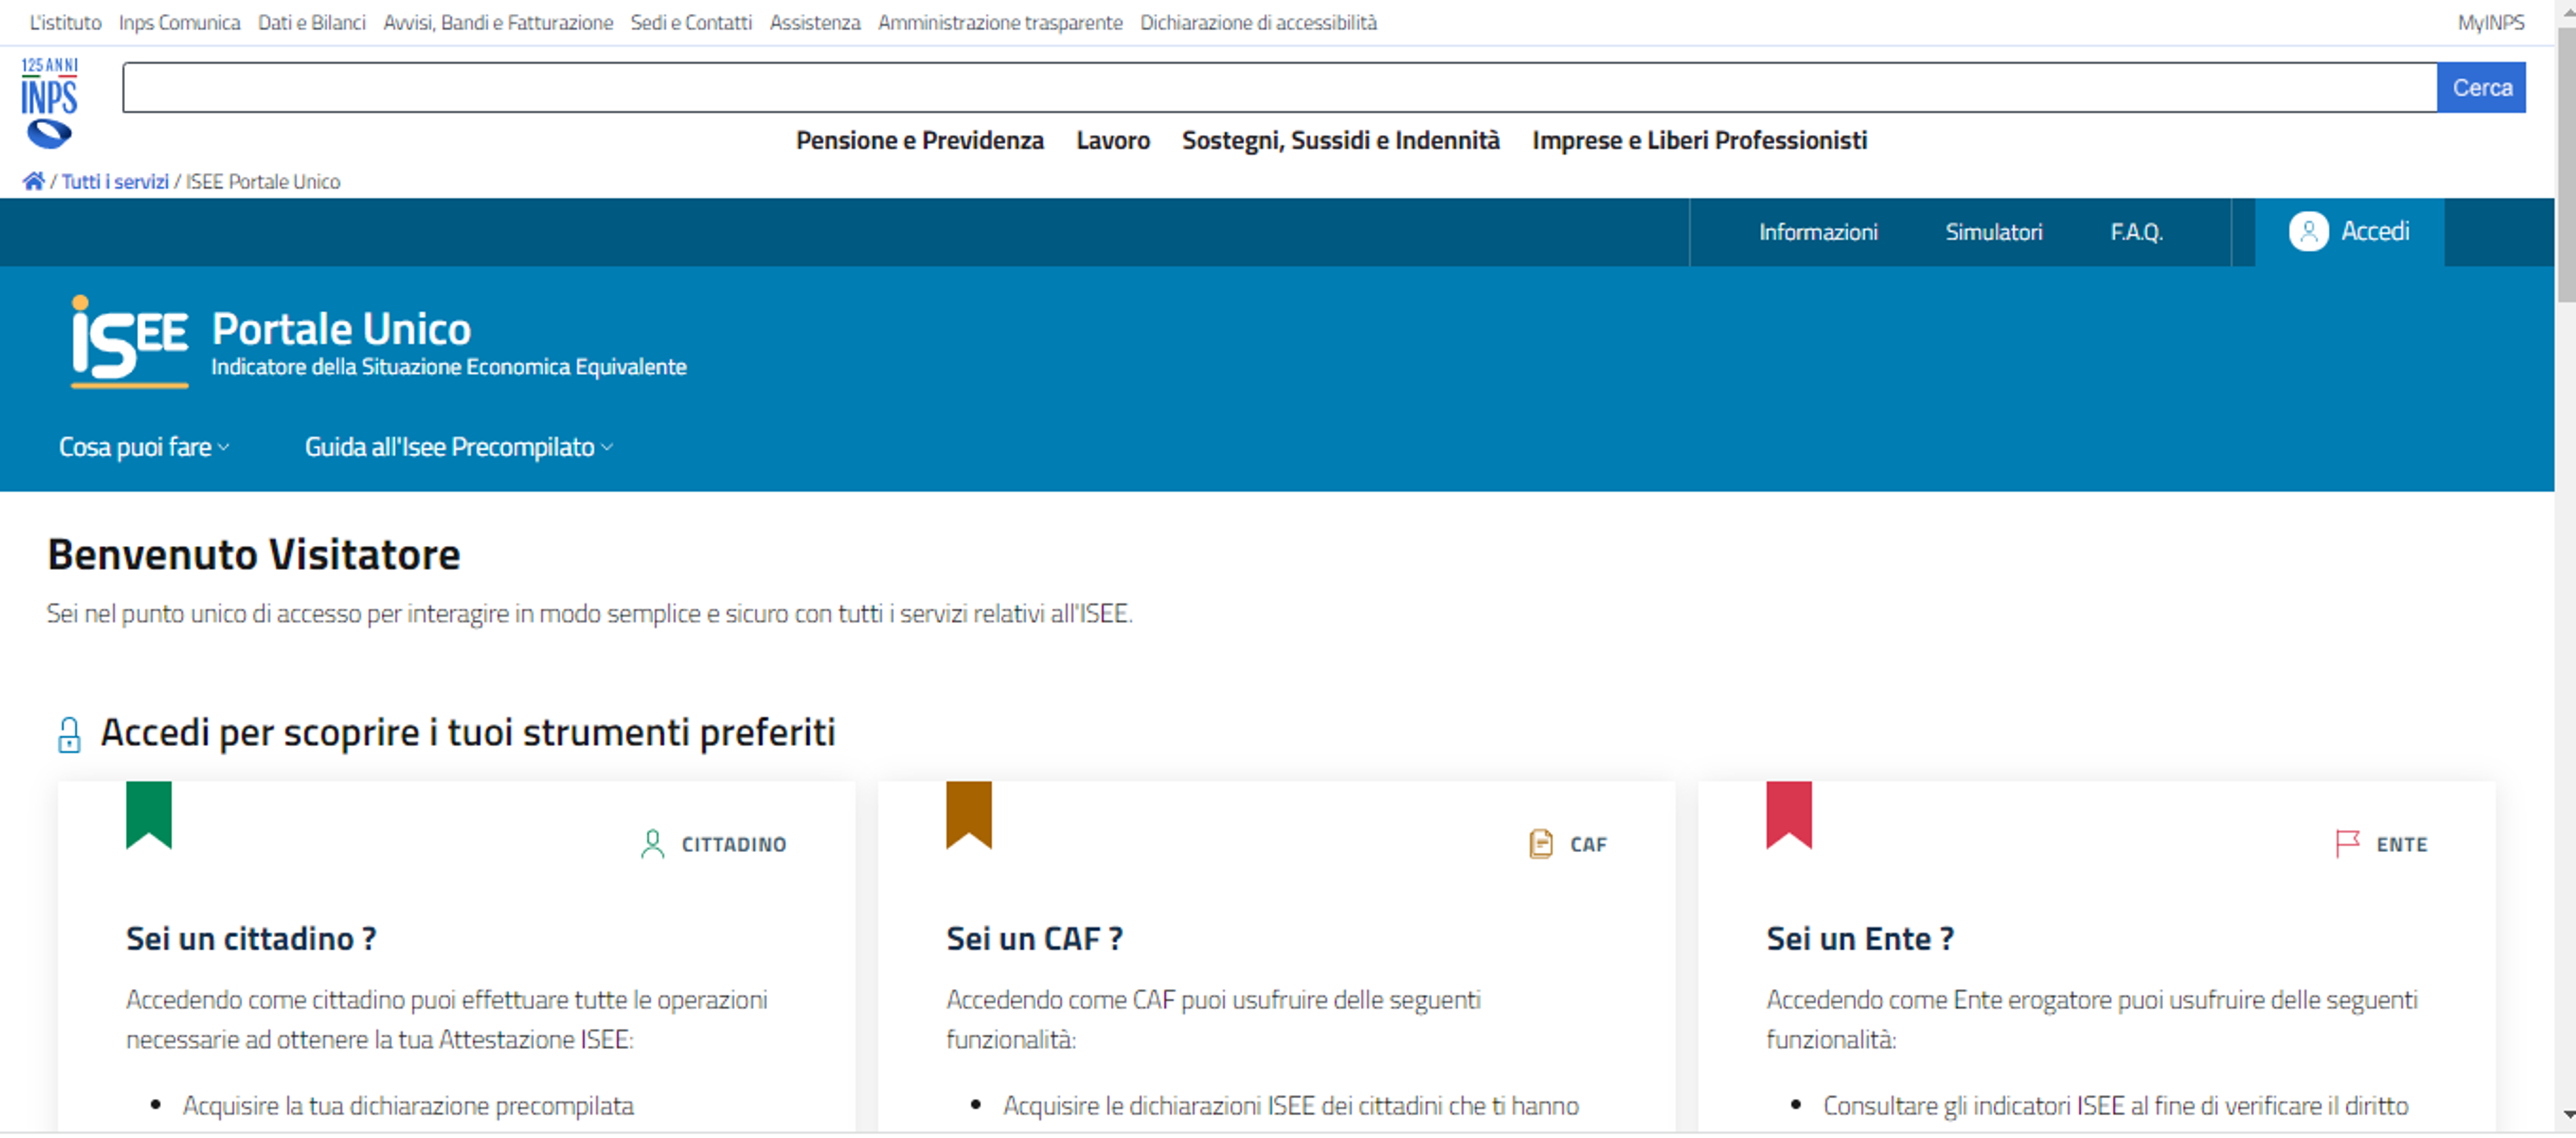Open Pensione e Previdenza menu
2576x1138 pixels.
click(x=919, y=141)
